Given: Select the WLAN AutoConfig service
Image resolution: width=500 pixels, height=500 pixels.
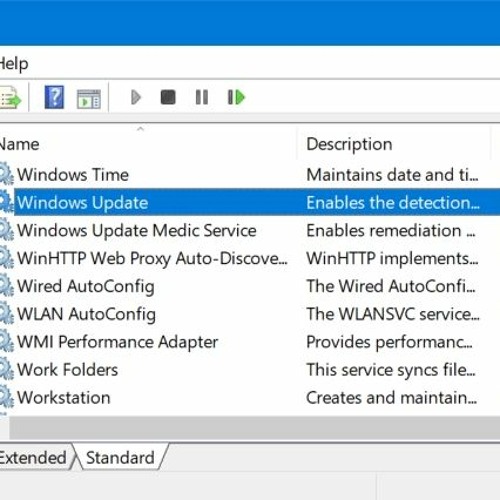Looking at the screenshot, I should (x=86, y=314).
